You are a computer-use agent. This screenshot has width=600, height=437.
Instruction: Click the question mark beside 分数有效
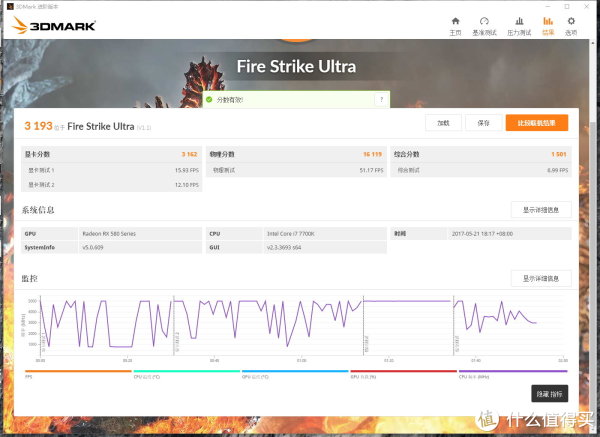(381, 99)
